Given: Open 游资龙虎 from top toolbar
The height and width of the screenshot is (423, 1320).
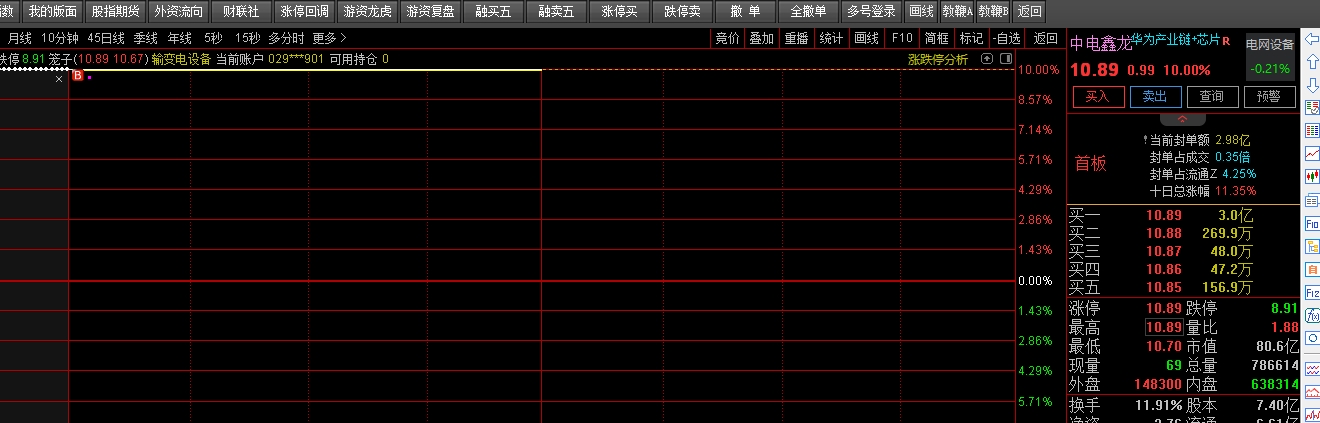Looking at the screenshot, I should click(367, 12).
